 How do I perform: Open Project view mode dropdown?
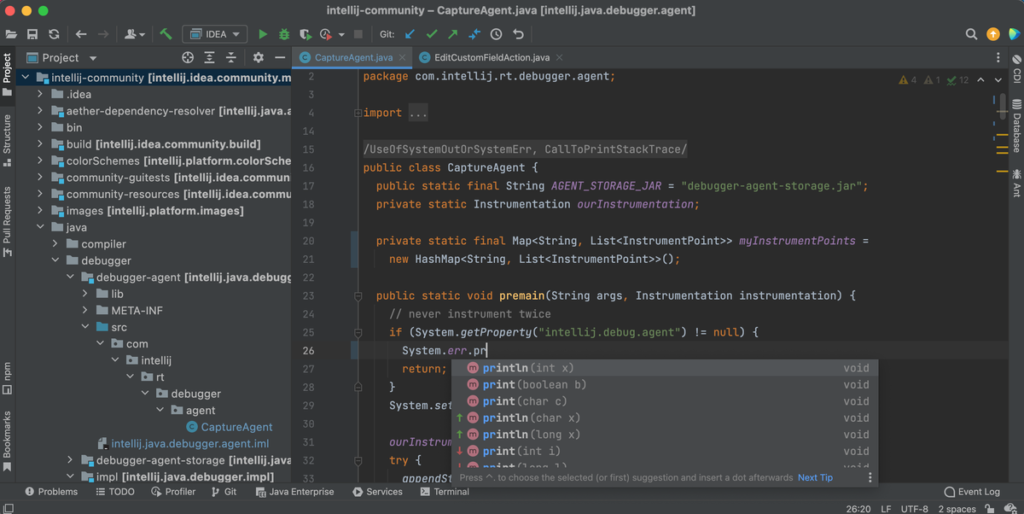pos(93,58)
